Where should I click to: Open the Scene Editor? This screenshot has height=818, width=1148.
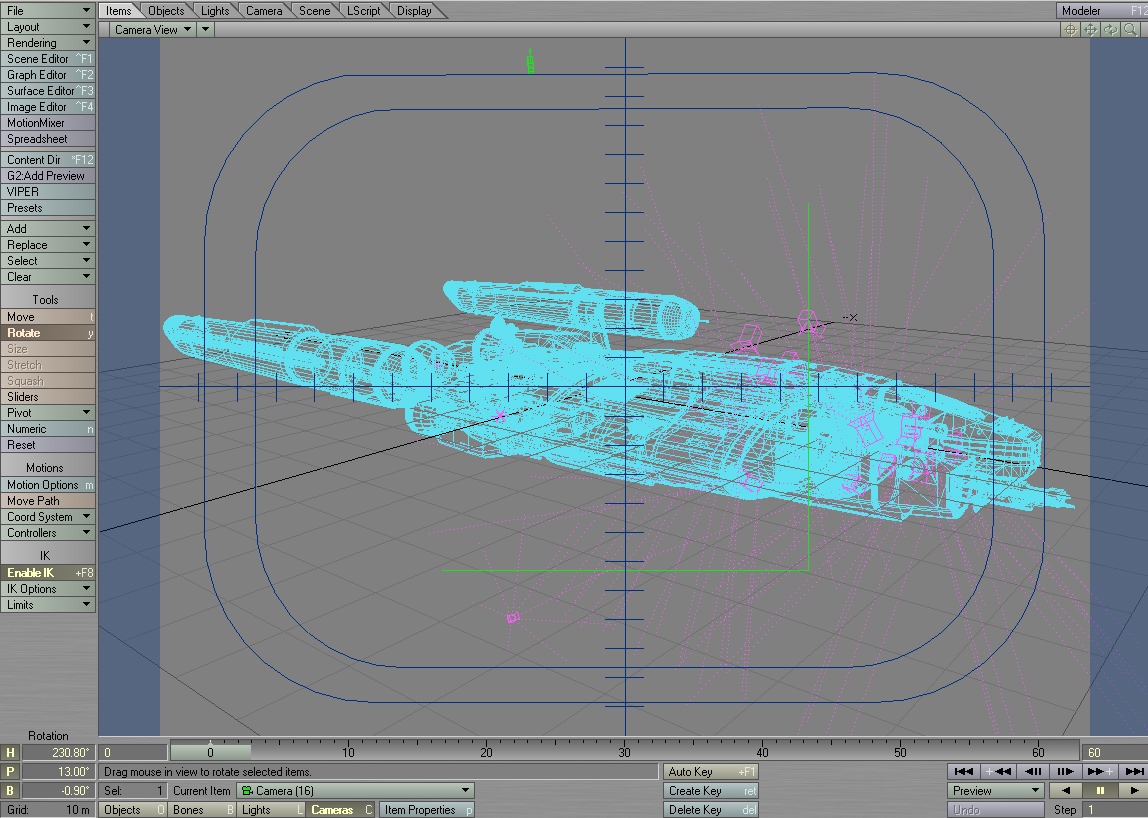pyautogui.click(x=48, y=59)
